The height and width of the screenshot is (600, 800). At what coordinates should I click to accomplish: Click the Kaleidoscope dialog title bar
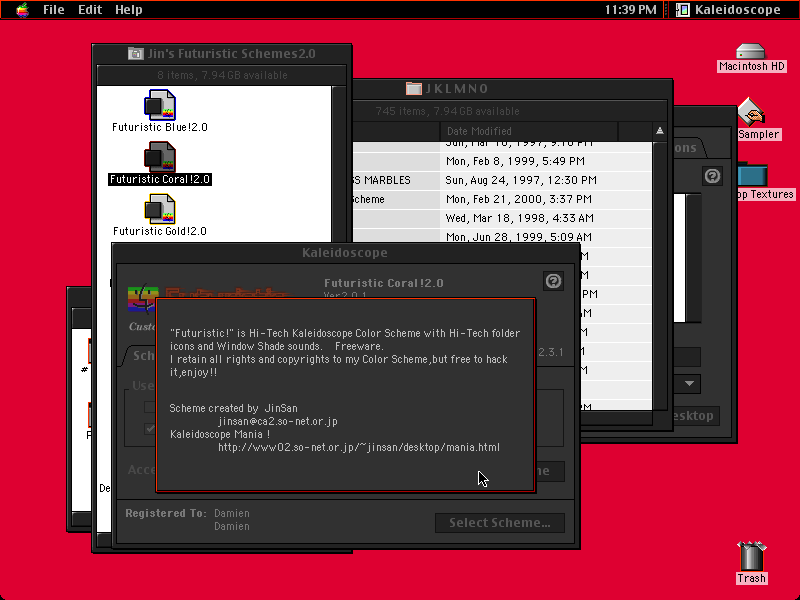[345, 253]
